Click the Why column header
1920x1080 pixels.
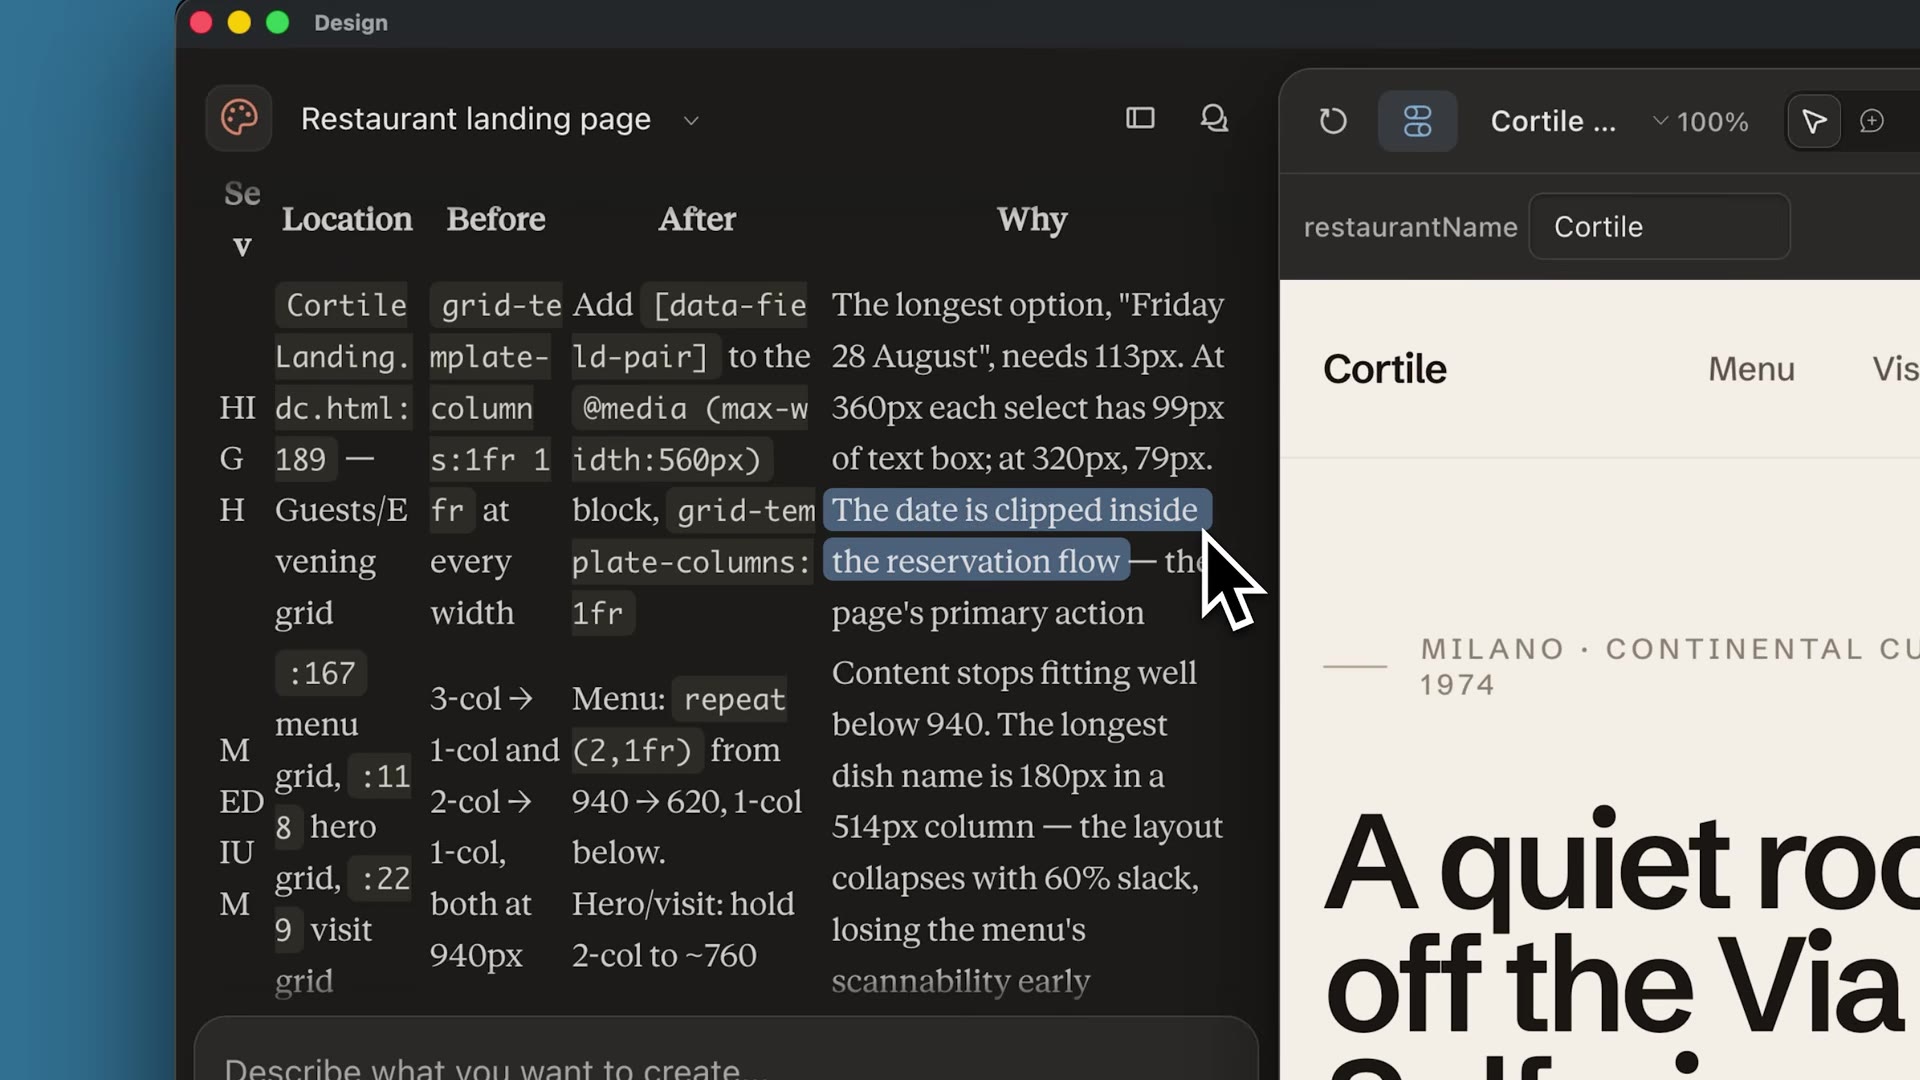click(1032, 219)
